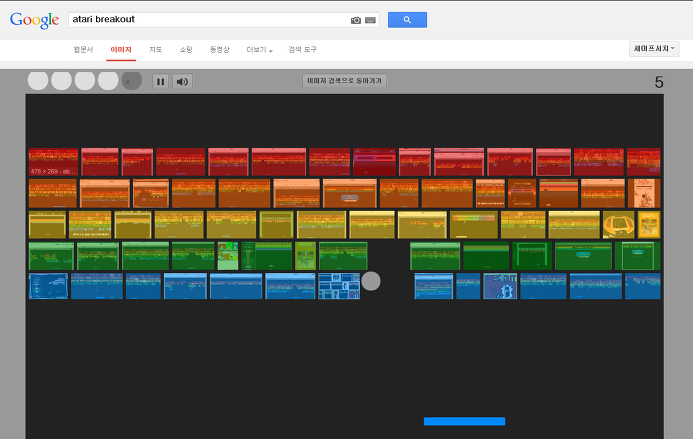The image size is (693, 439).
Task: Click the gray bouncing ball
Action: 371,281
